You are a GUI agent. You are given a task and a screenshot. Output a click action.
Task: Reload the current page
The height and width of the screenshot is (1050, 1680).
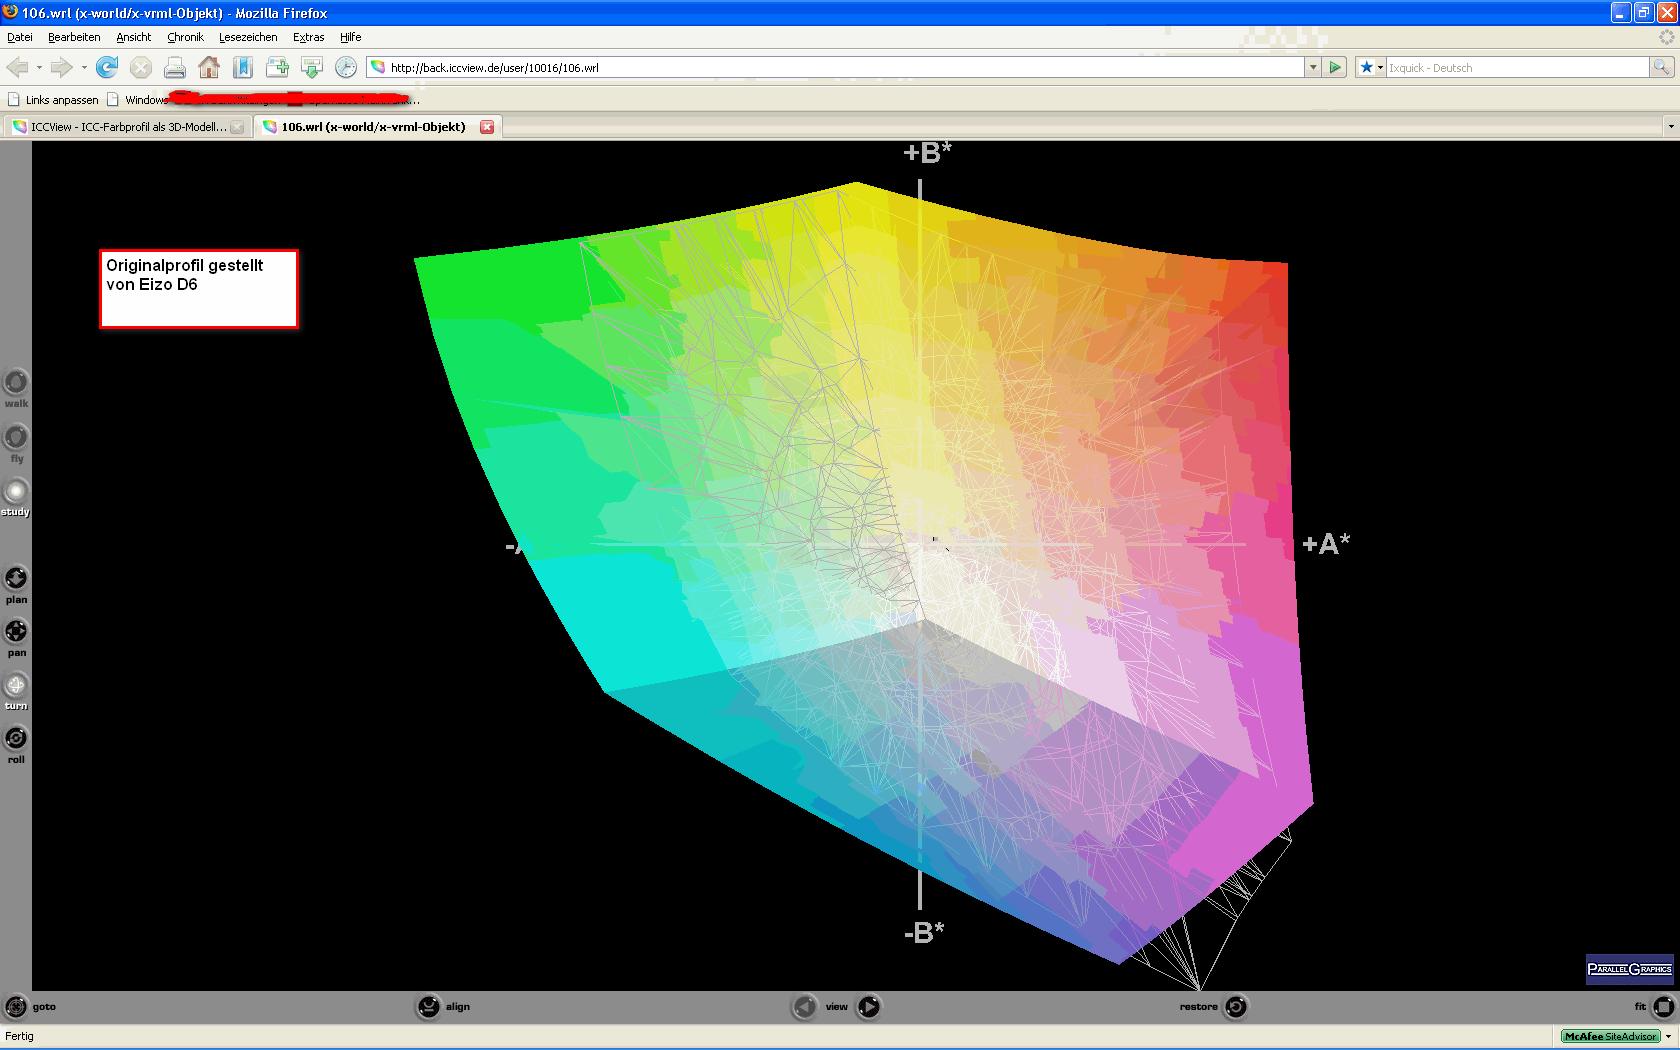coord(107,67)
